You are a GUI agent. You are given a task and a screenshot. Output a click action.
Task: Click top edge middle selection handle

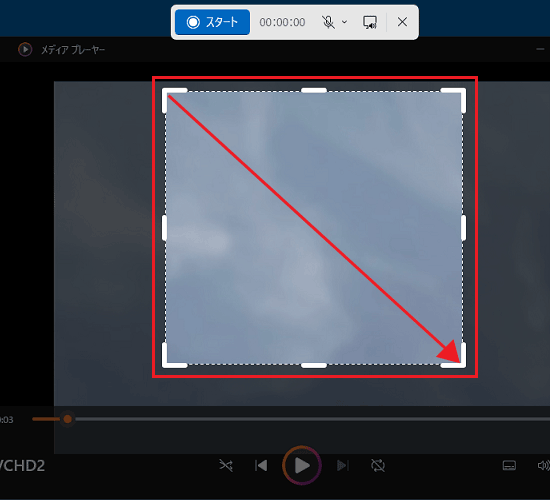click(314, 91)
